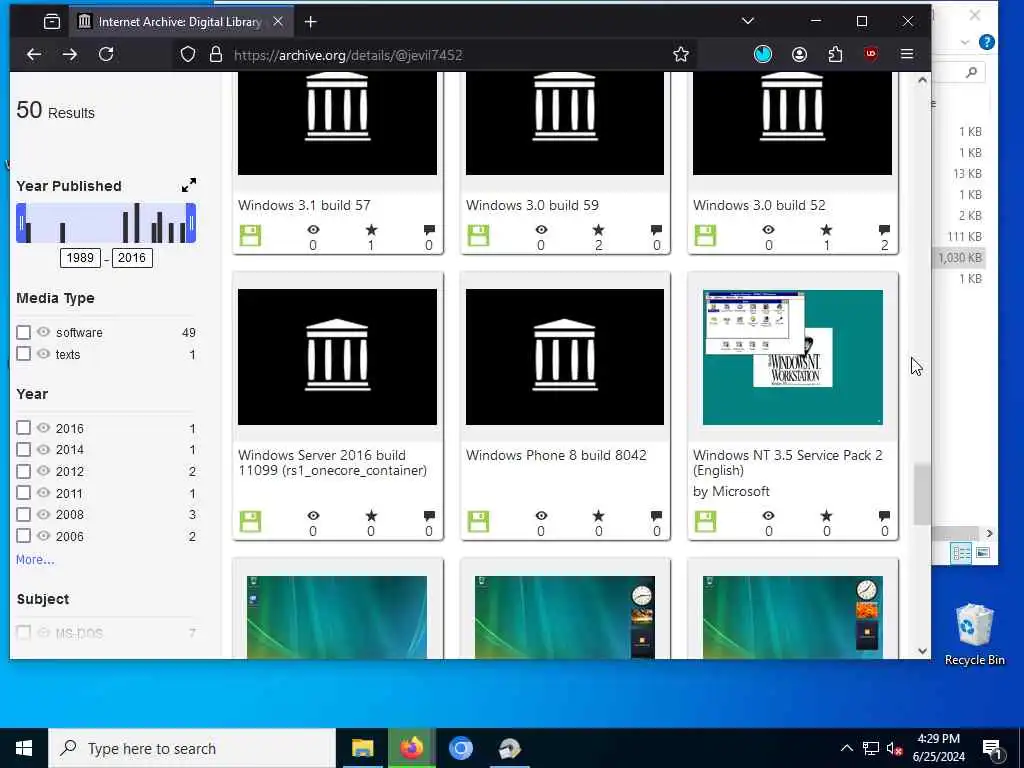Hide software results with its eye toggle
Screen dimensions: 1024x768
click(x=44, y=332)
